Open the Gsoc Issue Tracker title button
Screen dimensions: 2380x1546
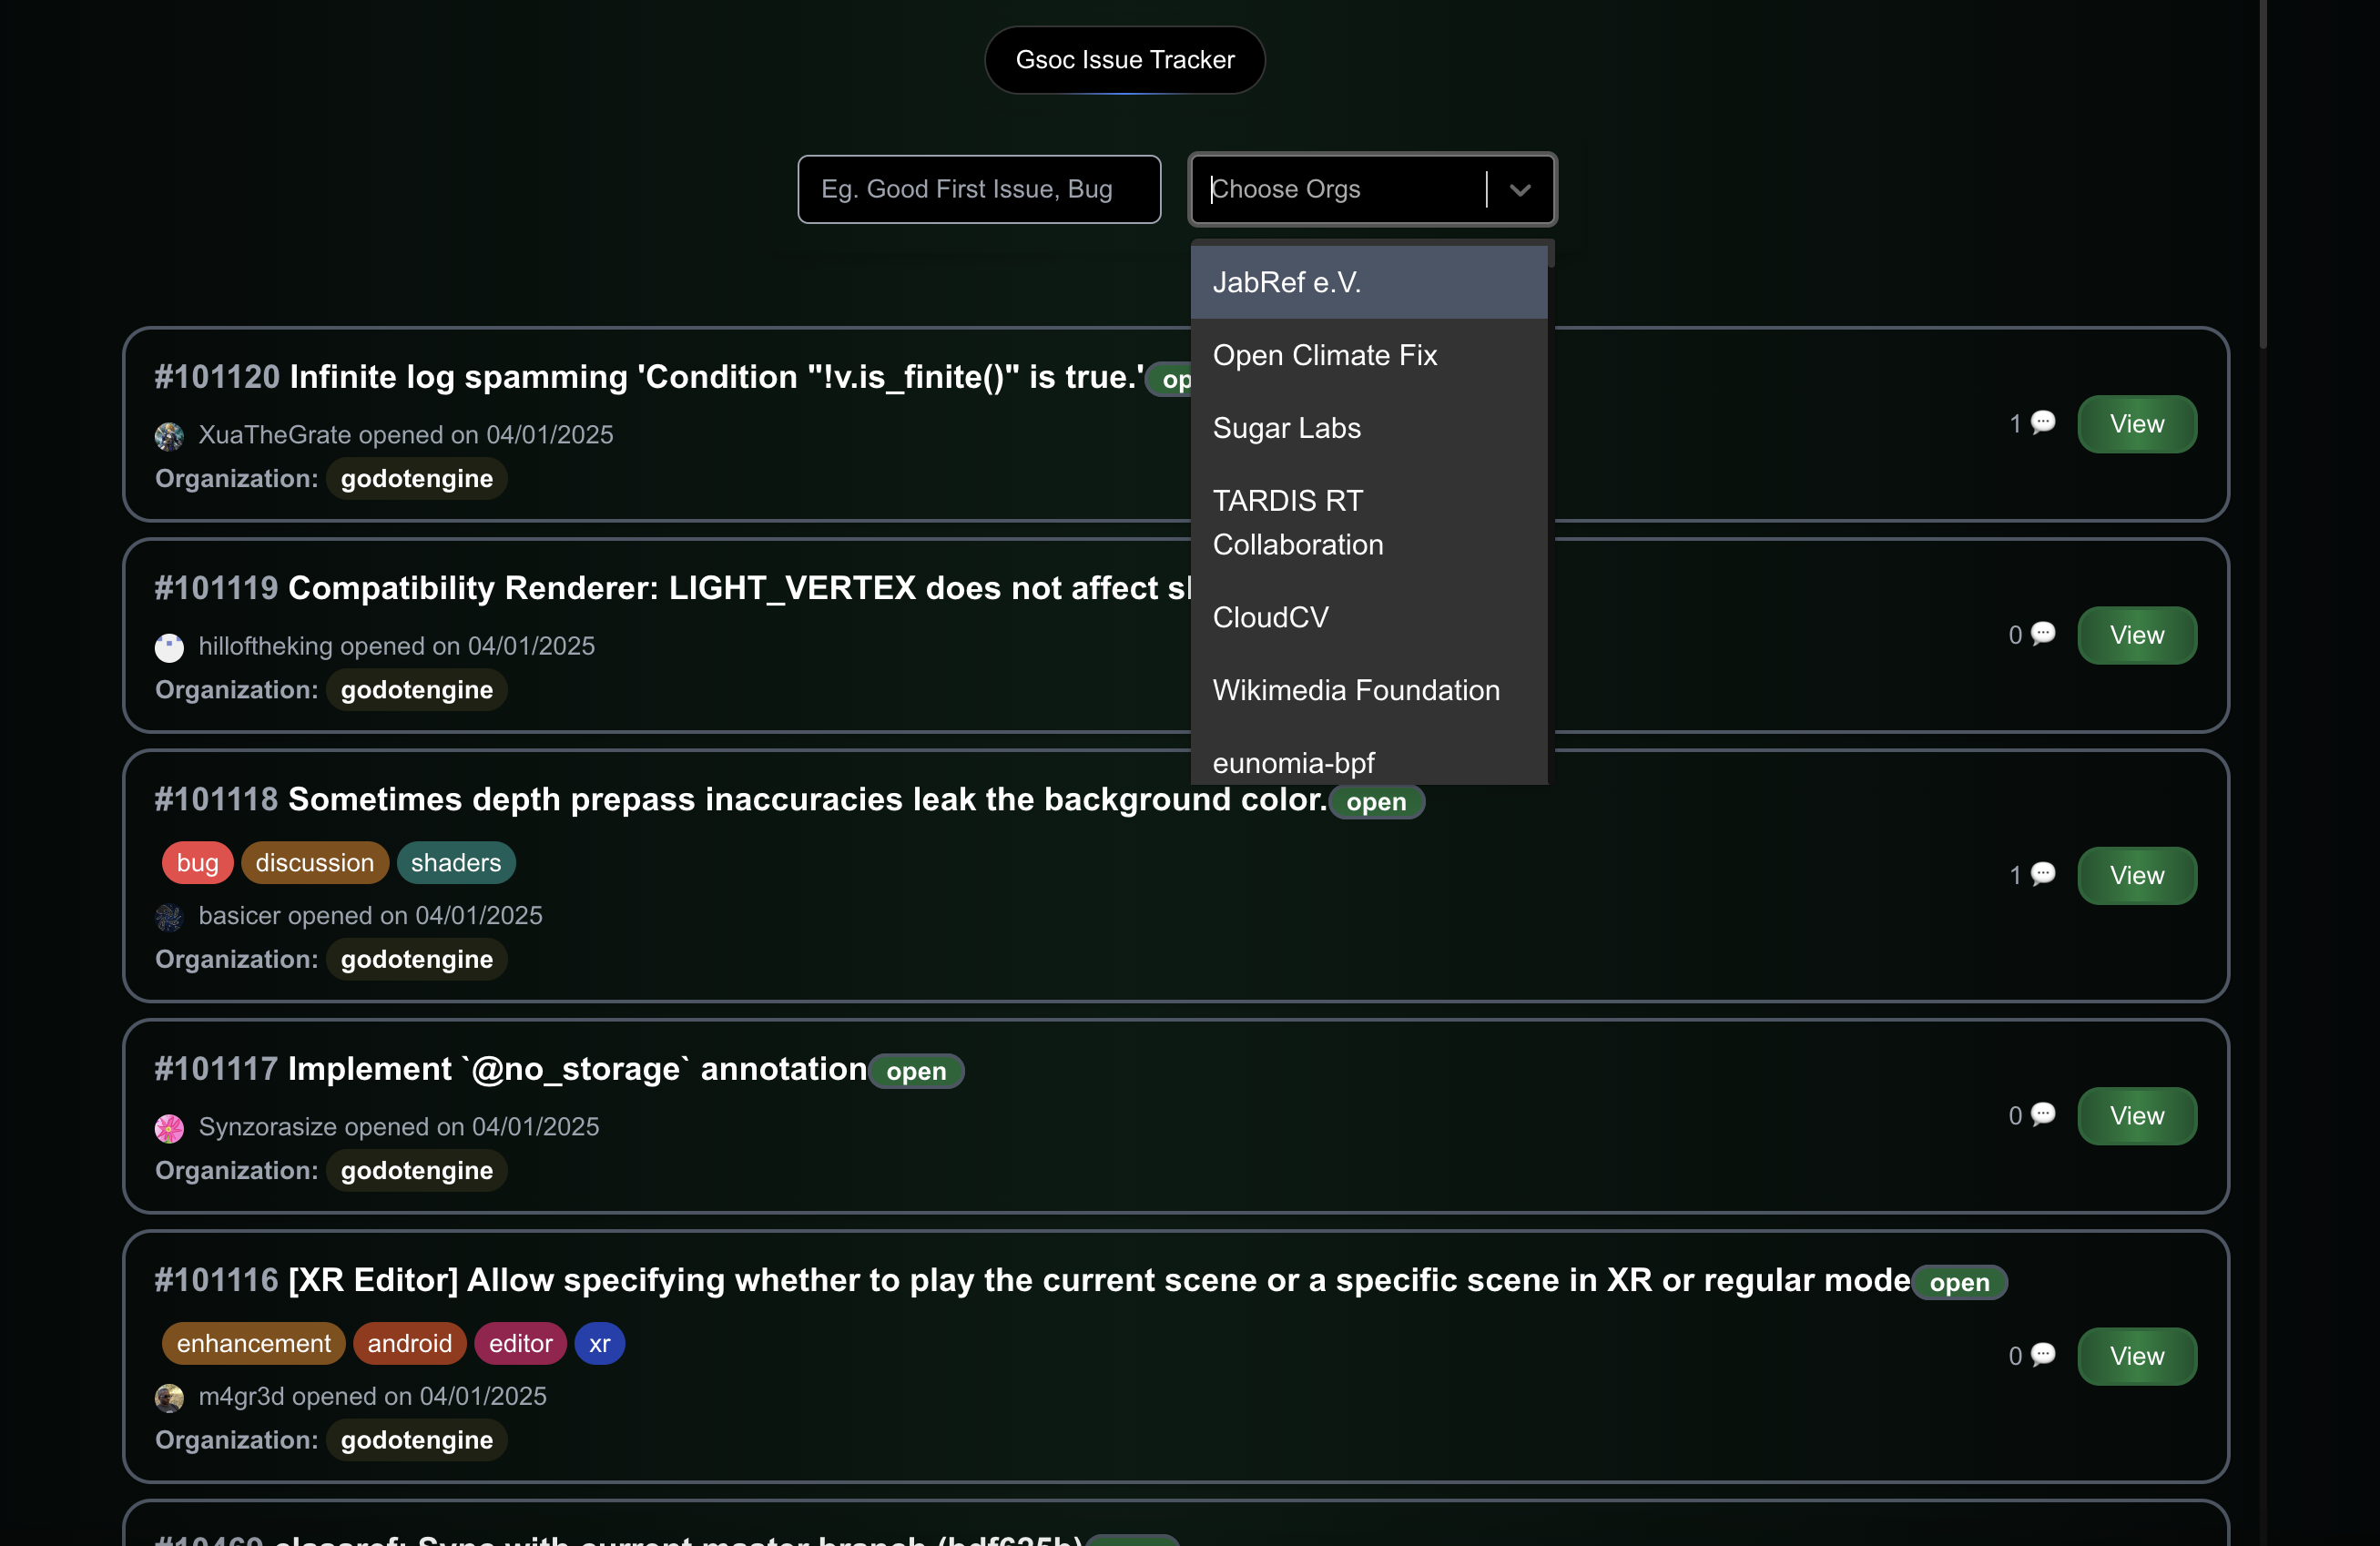(1124, 60)
